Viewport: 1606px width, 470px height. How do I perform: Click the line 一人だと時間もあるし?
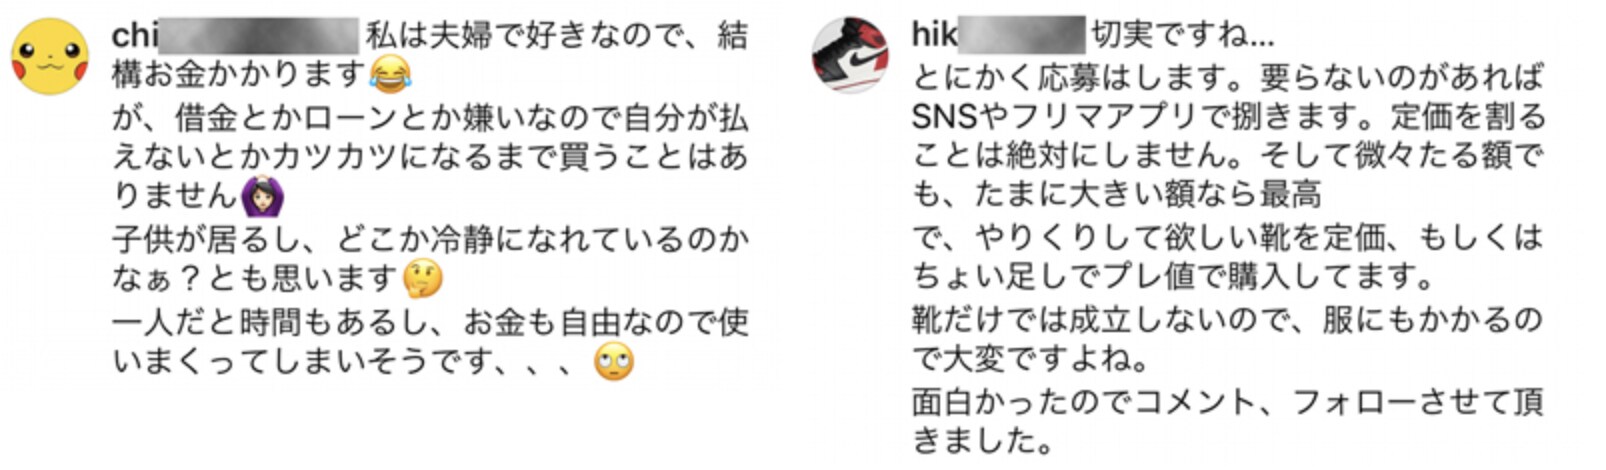tap(430, 322)
